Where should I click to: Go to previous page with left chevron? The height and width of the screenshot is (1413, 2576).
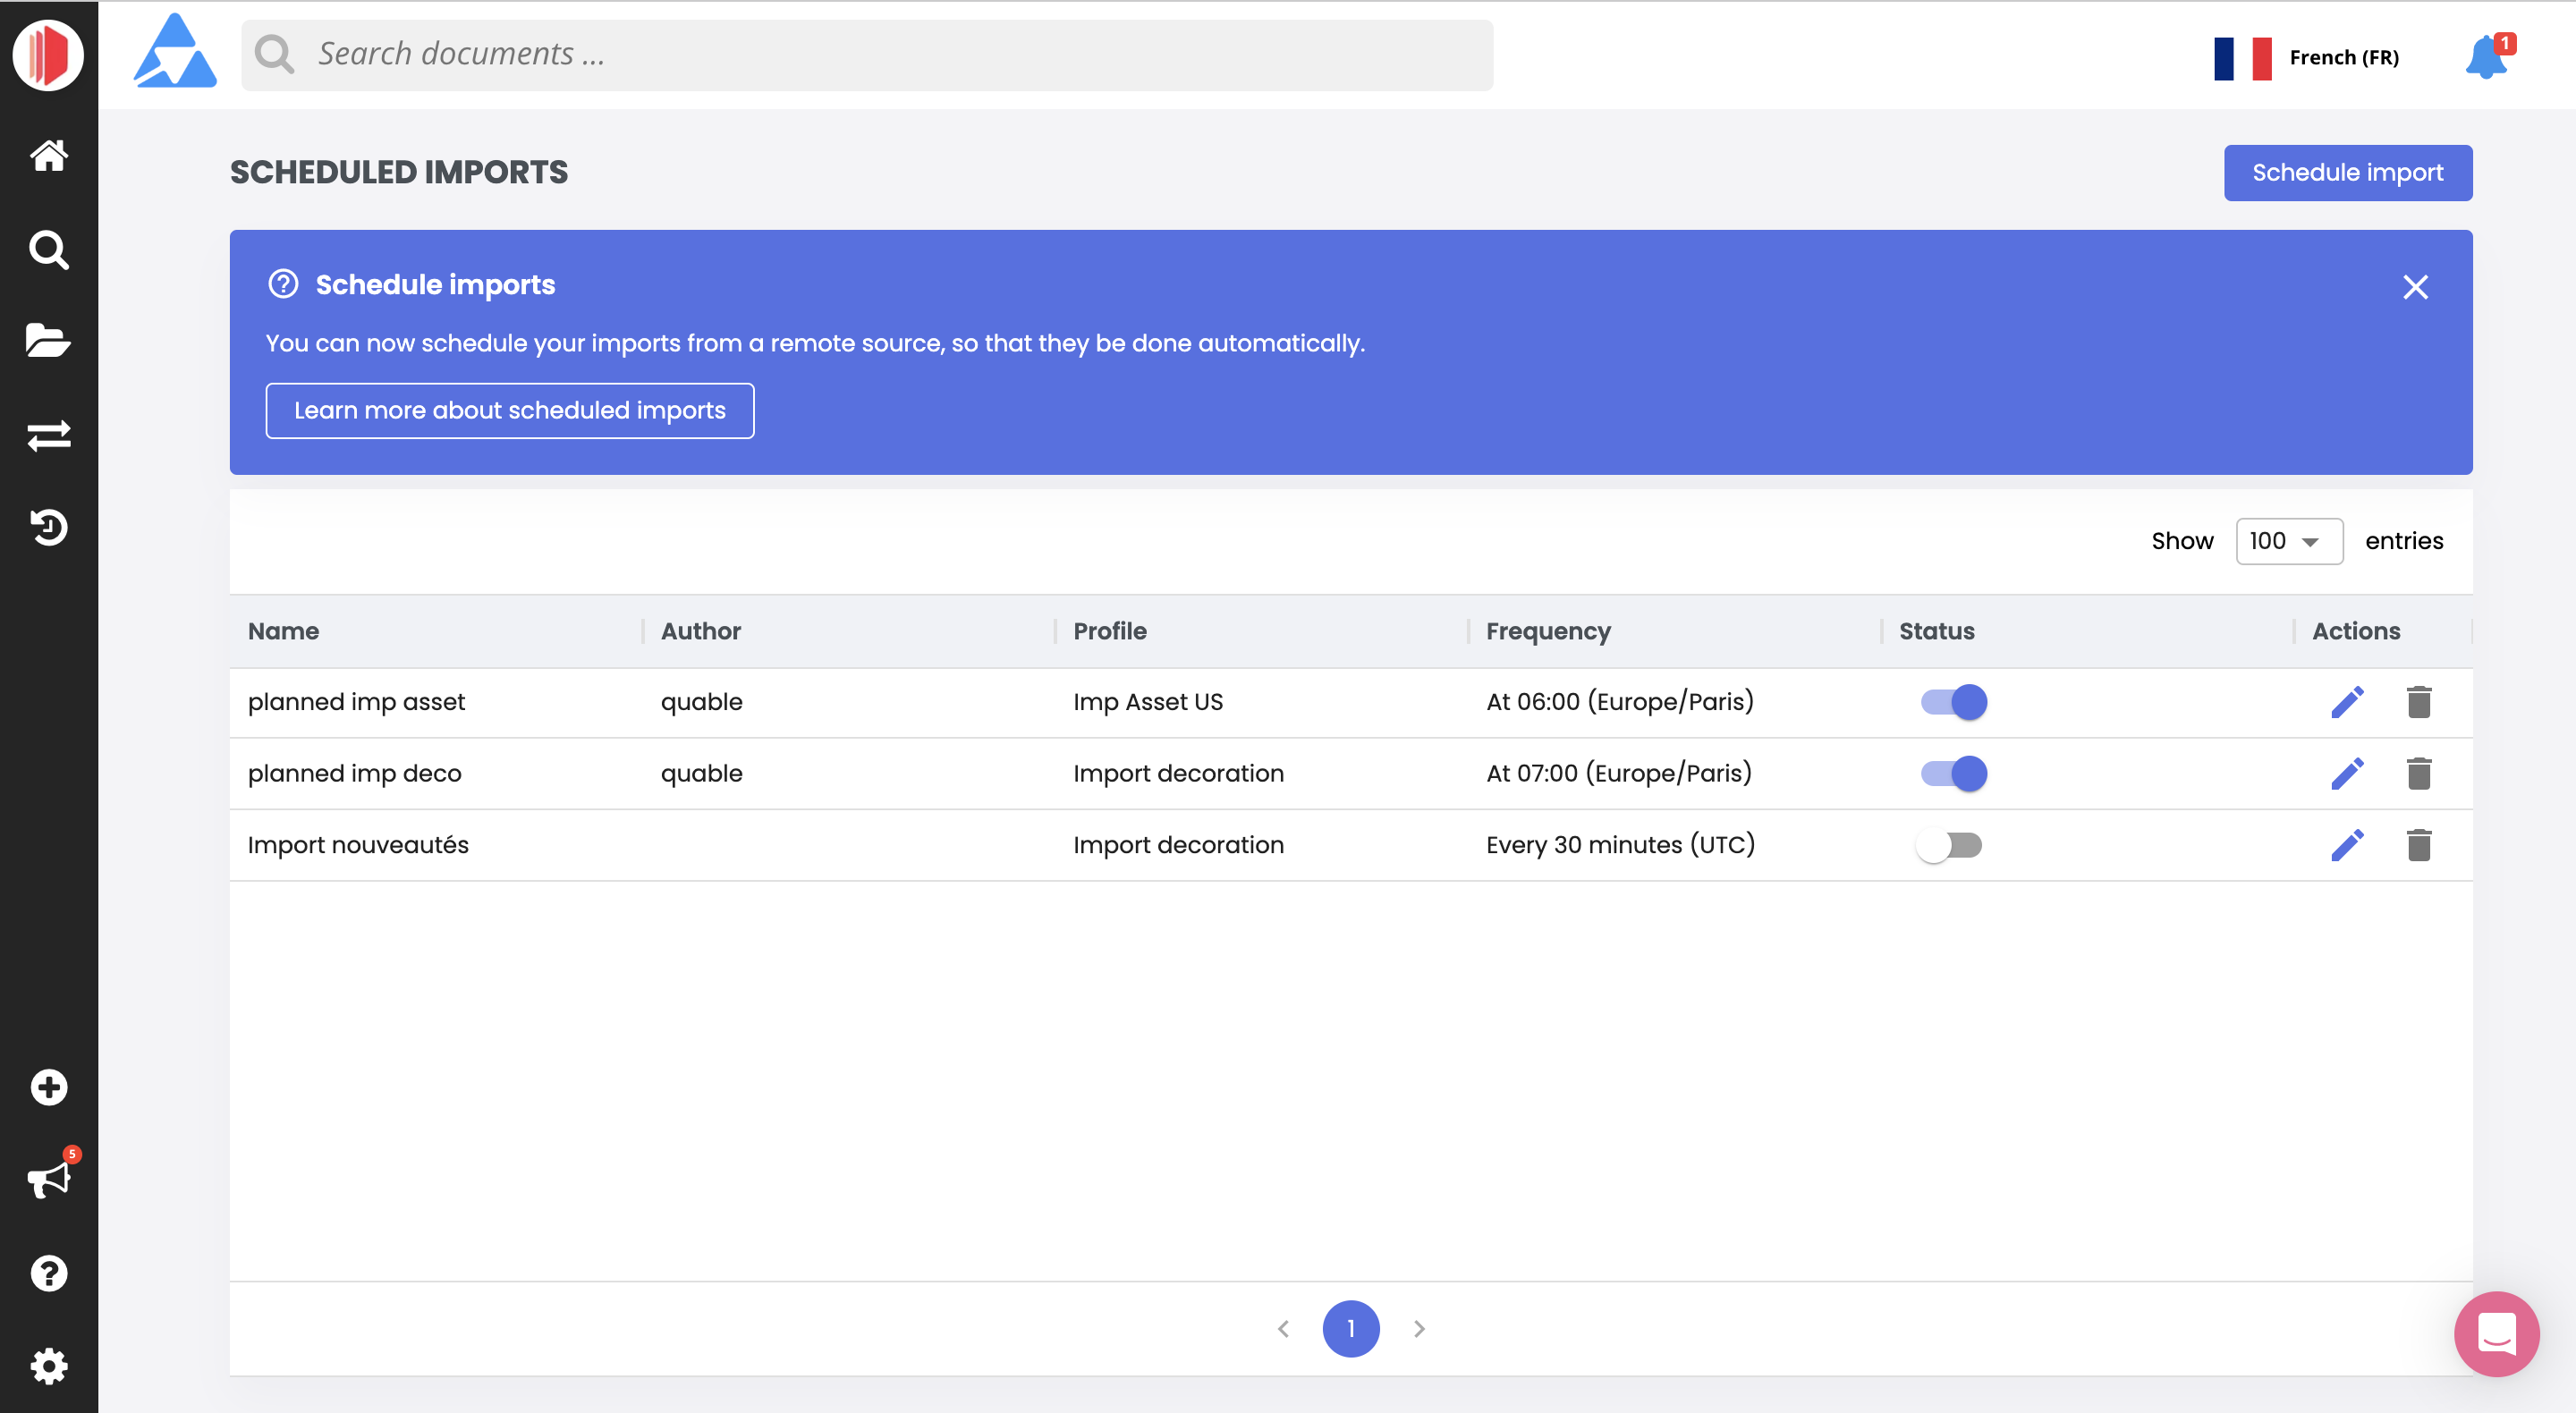point(1283,1328)
